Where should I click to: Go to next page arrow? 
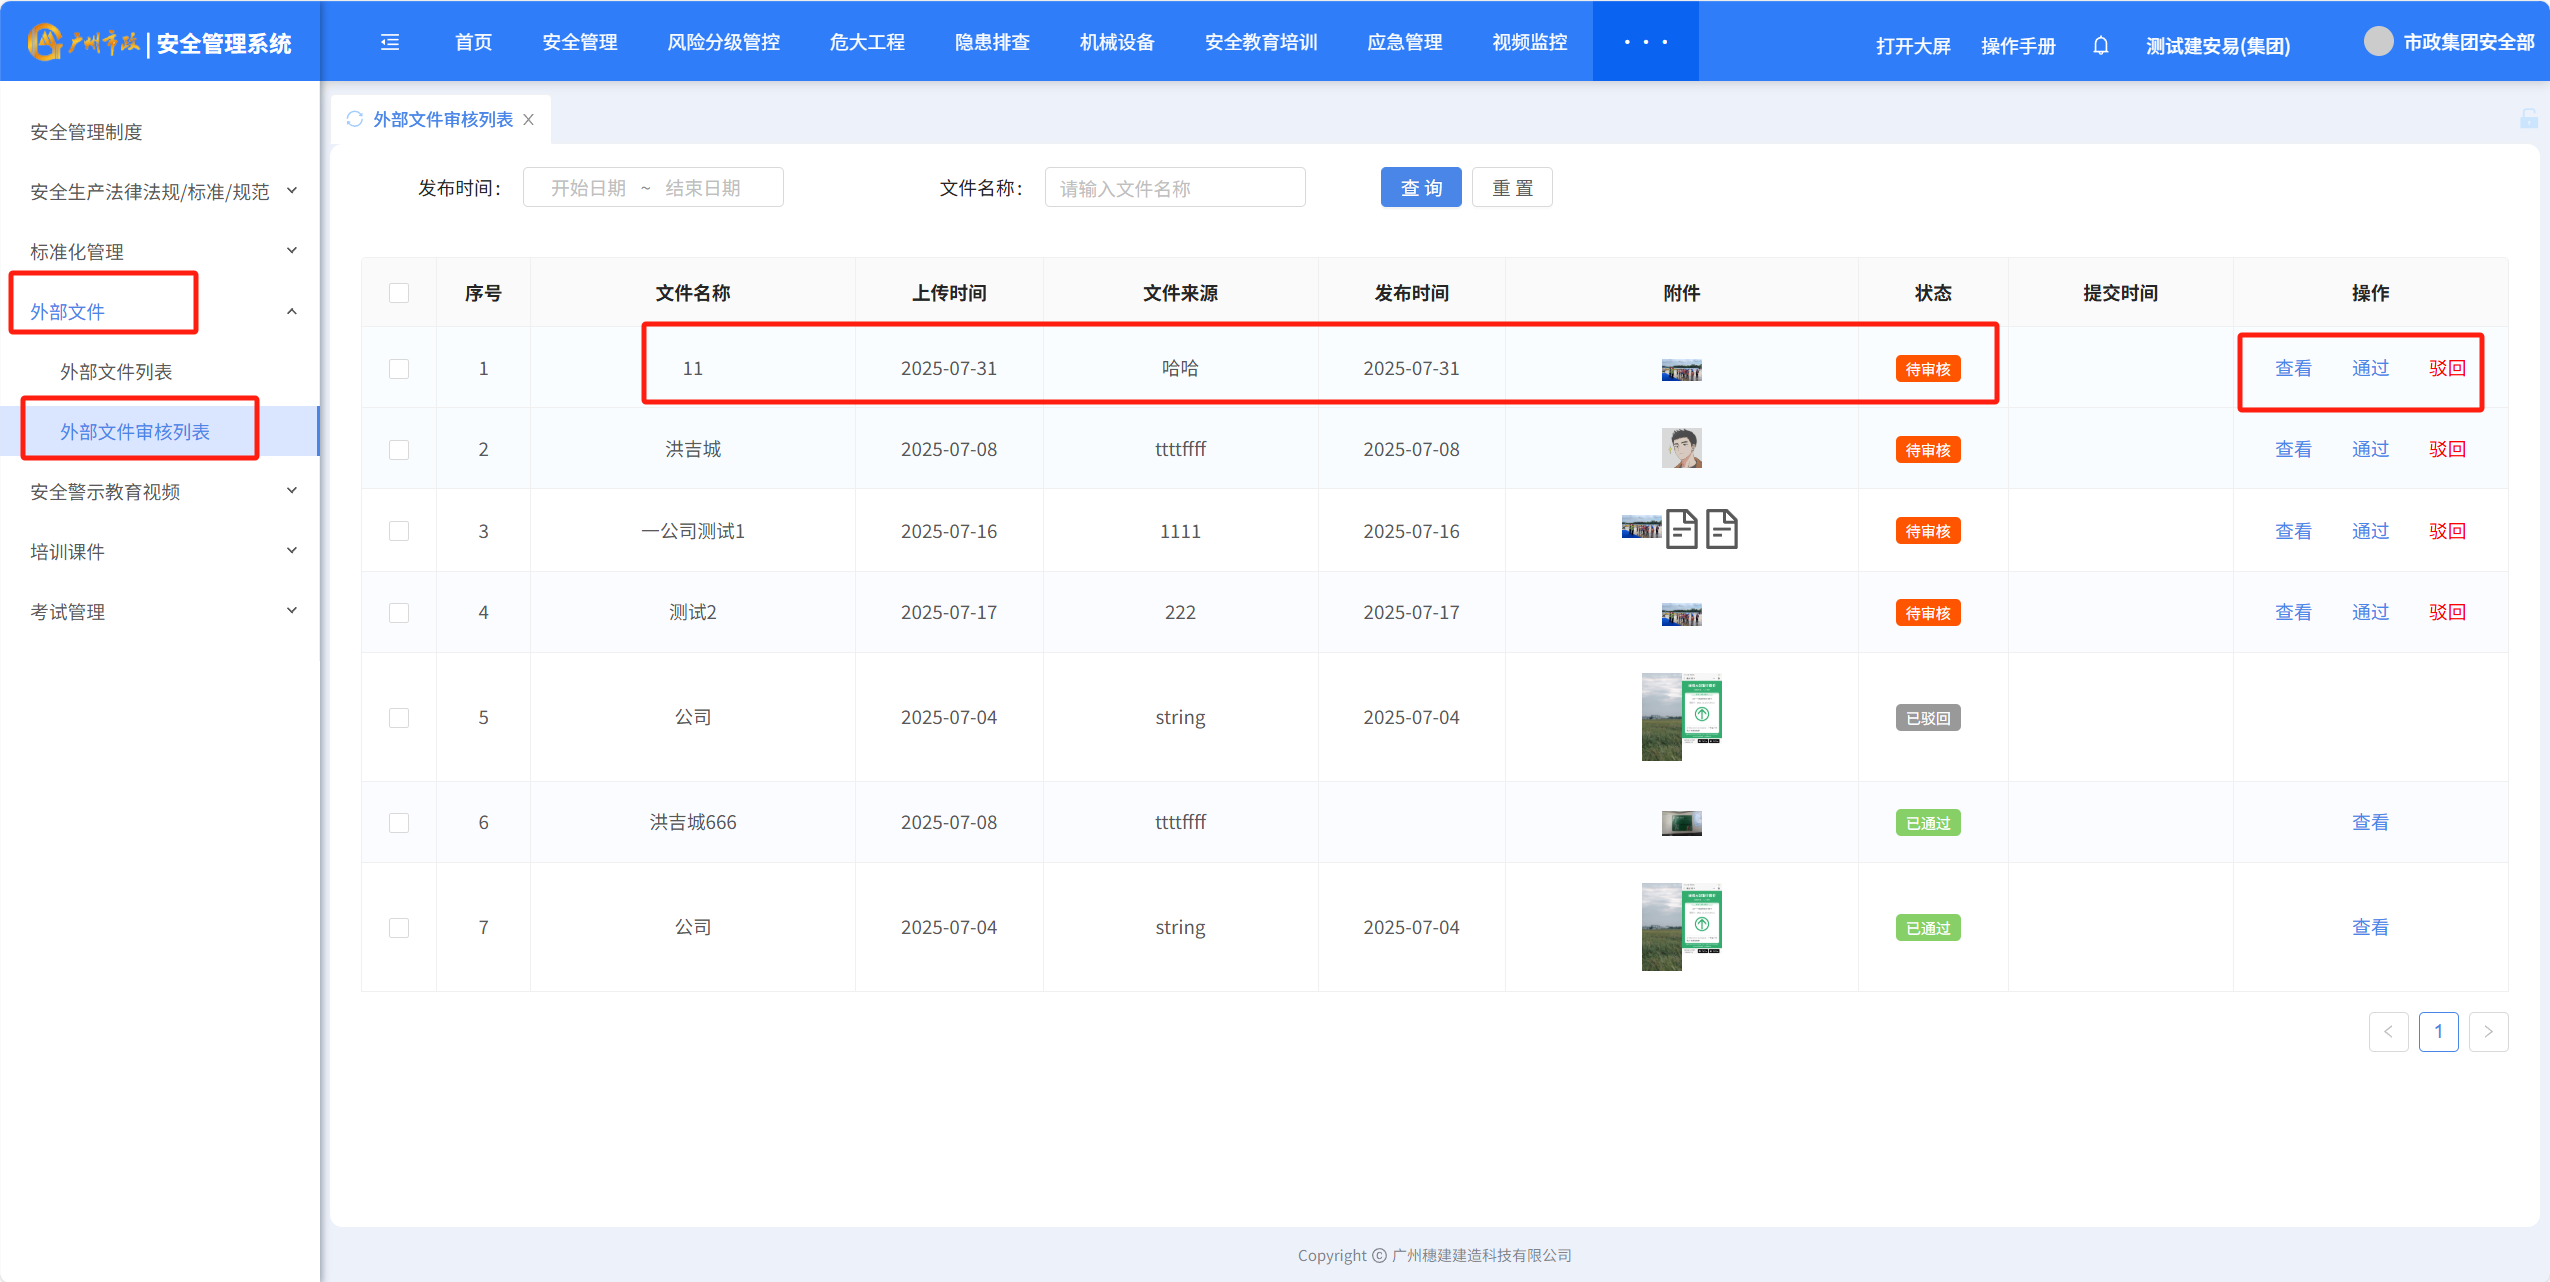pyautogui.click(x=2488, y=1032)
